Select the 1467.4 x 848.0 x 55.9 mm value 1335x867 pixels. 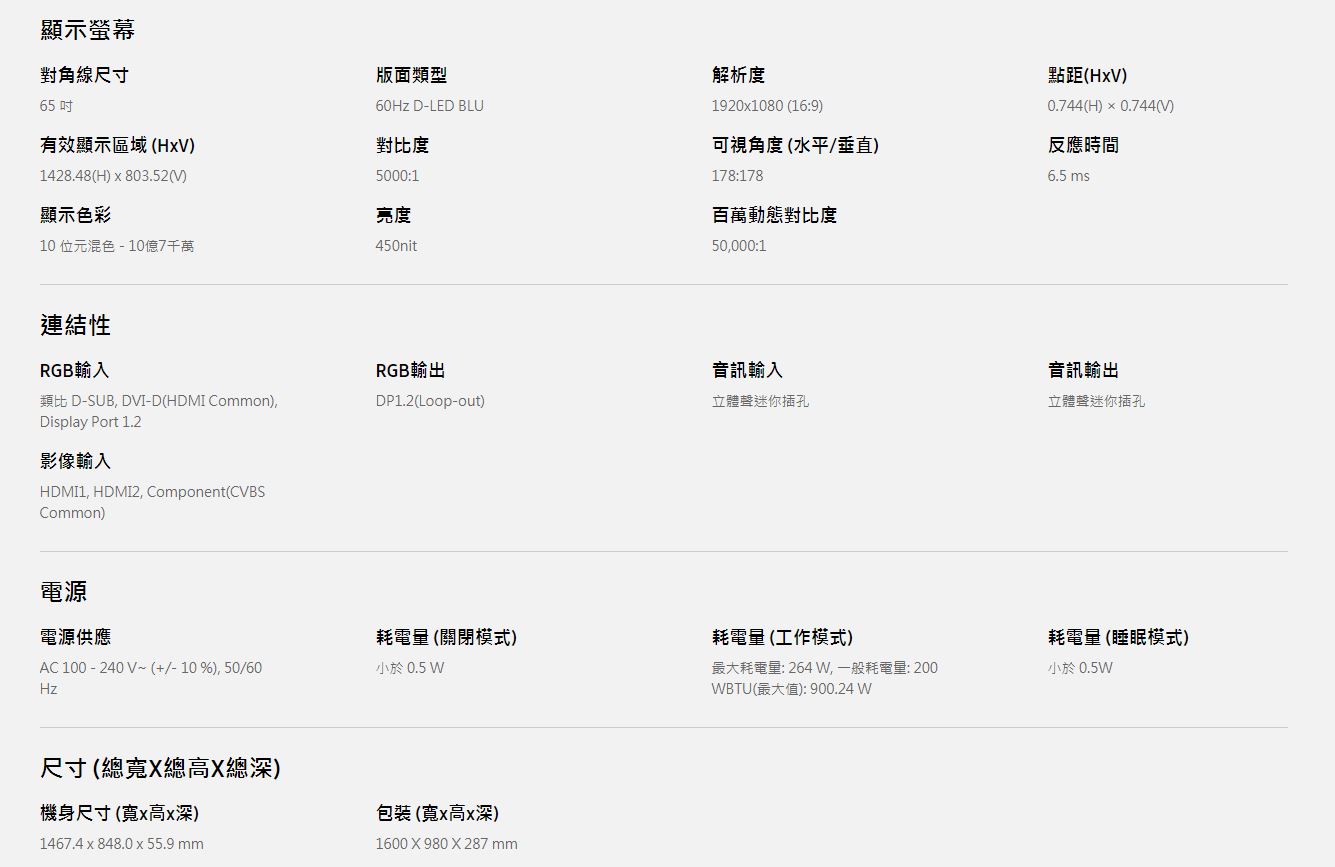tap(121, 844)
